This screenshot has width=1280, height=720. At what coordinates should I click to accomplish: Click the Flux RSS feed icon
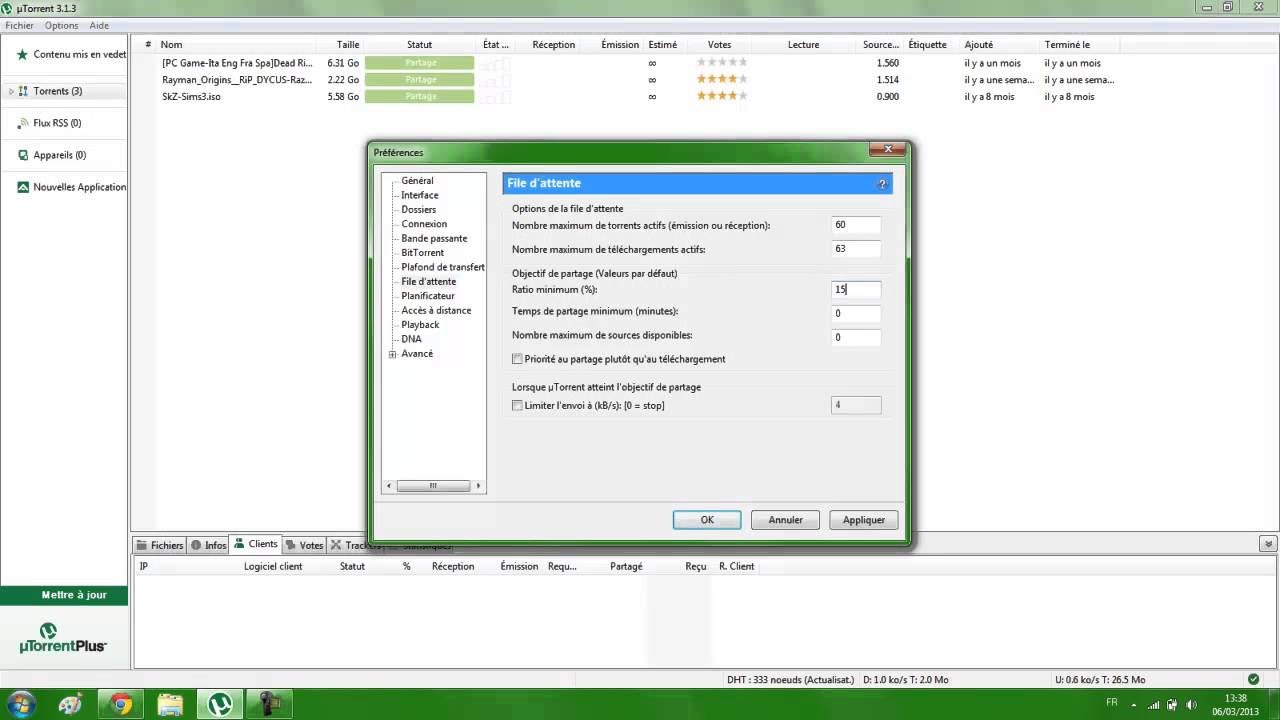point(22,123)
